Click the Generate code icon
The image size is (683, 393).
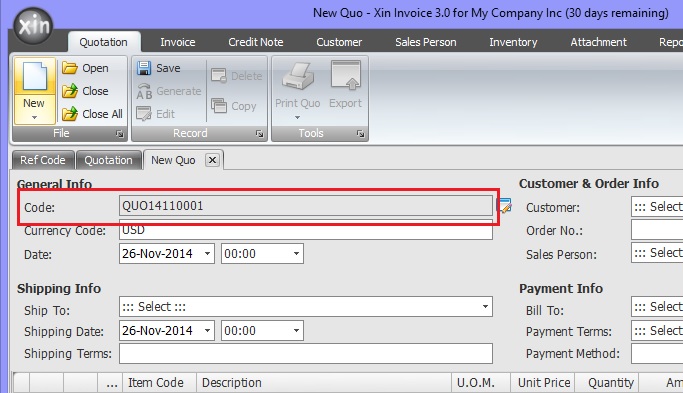click(144, 91)
